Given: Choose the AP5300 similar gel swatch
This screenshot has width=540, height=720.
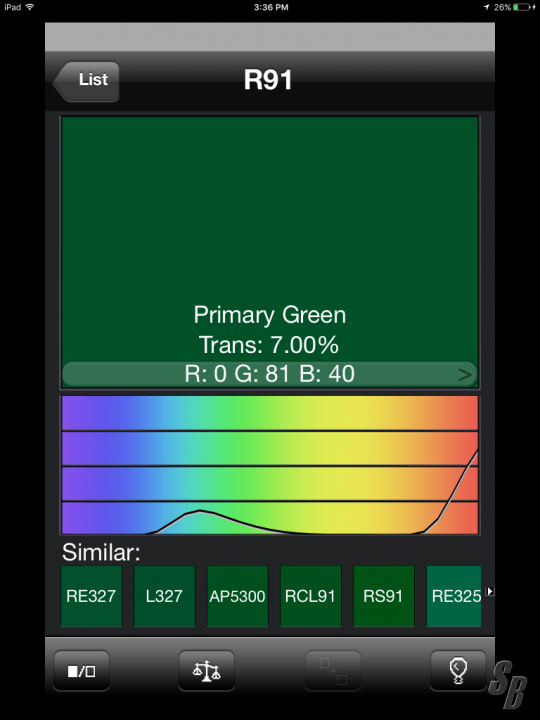Looking at the screenshot, I should click(x=237, y=596).
